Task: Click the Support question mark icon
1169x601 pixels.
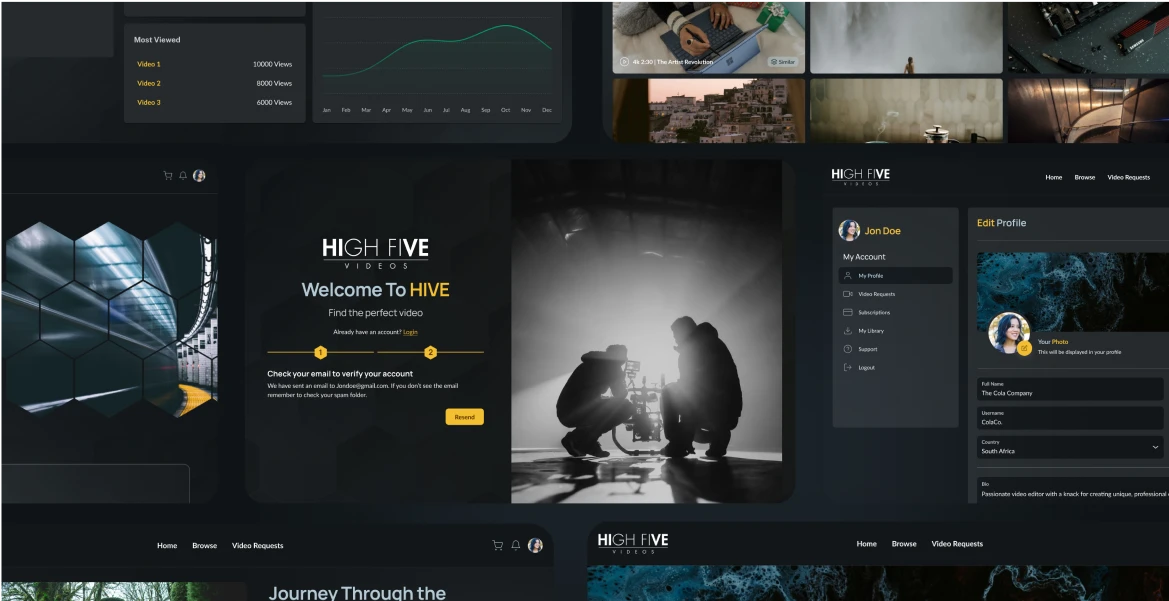Action: pyautogui.click(x=848, y=349)
